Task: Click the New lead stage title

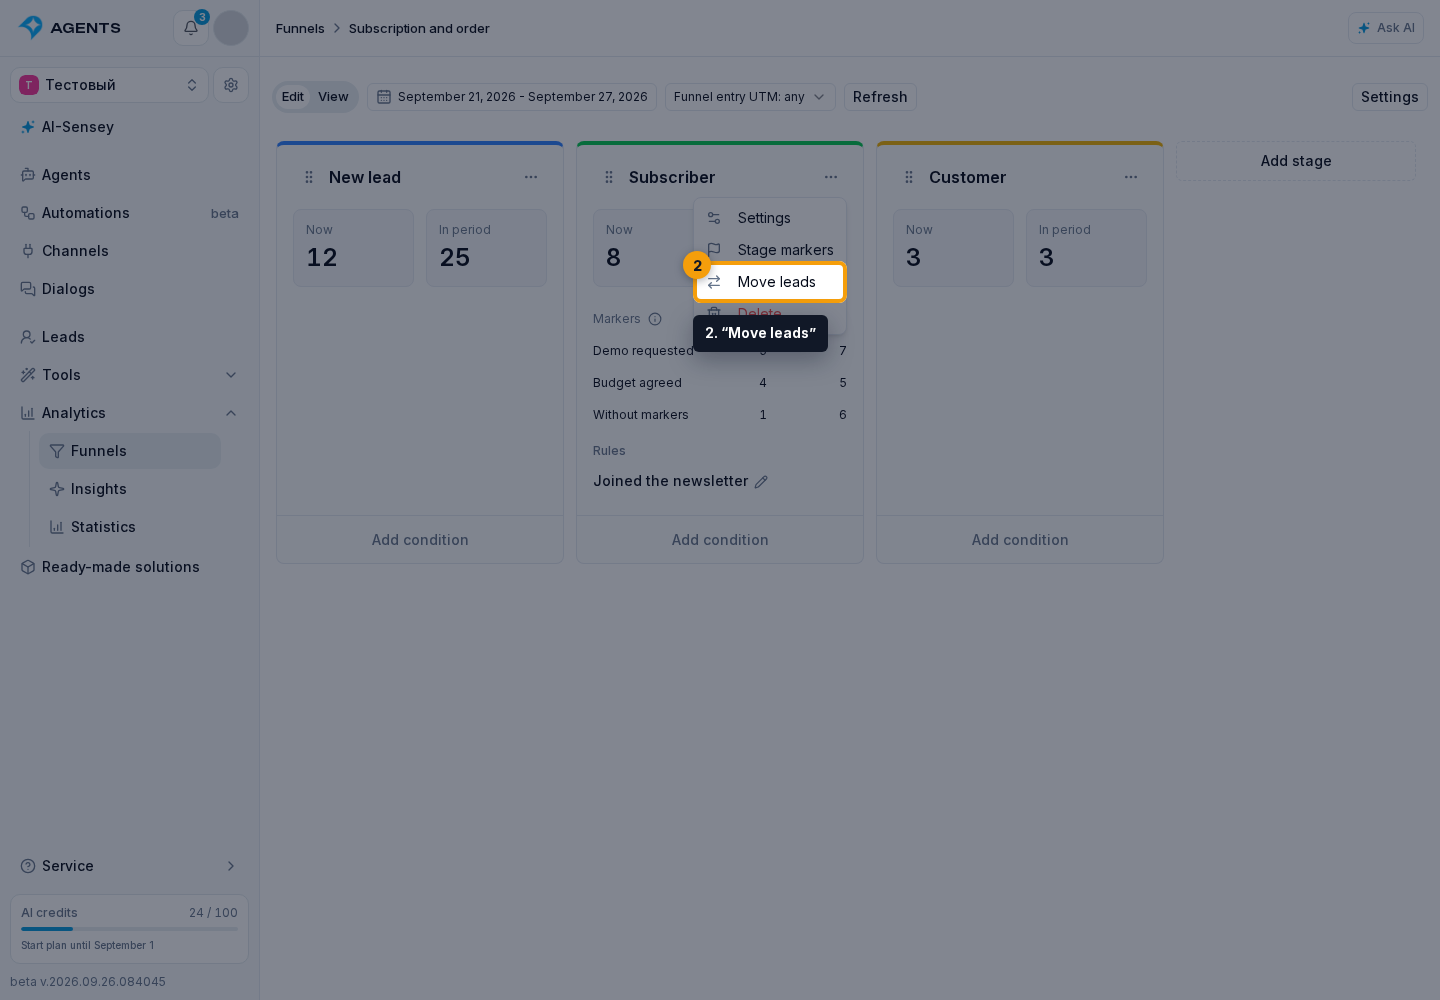Action: (x=365, y=177)
